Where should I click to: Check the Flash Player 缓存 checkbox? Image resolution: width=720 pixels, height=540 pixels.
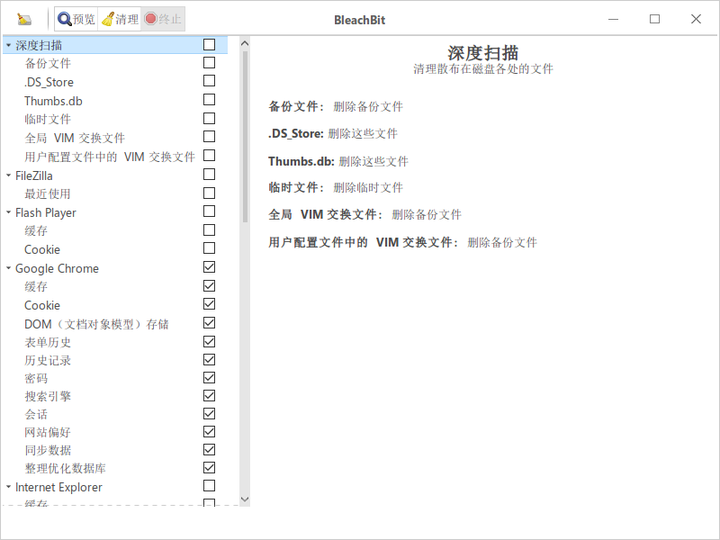(209, 230)
